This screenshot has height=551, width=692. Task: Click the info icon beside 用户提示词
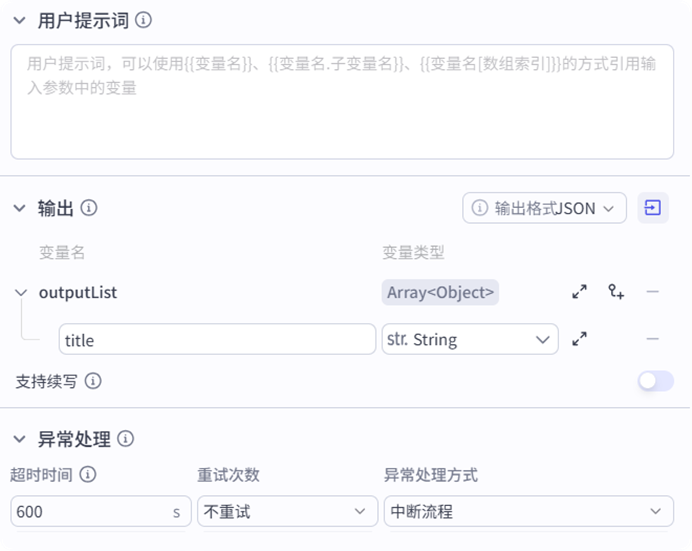(x=143, y=20)
